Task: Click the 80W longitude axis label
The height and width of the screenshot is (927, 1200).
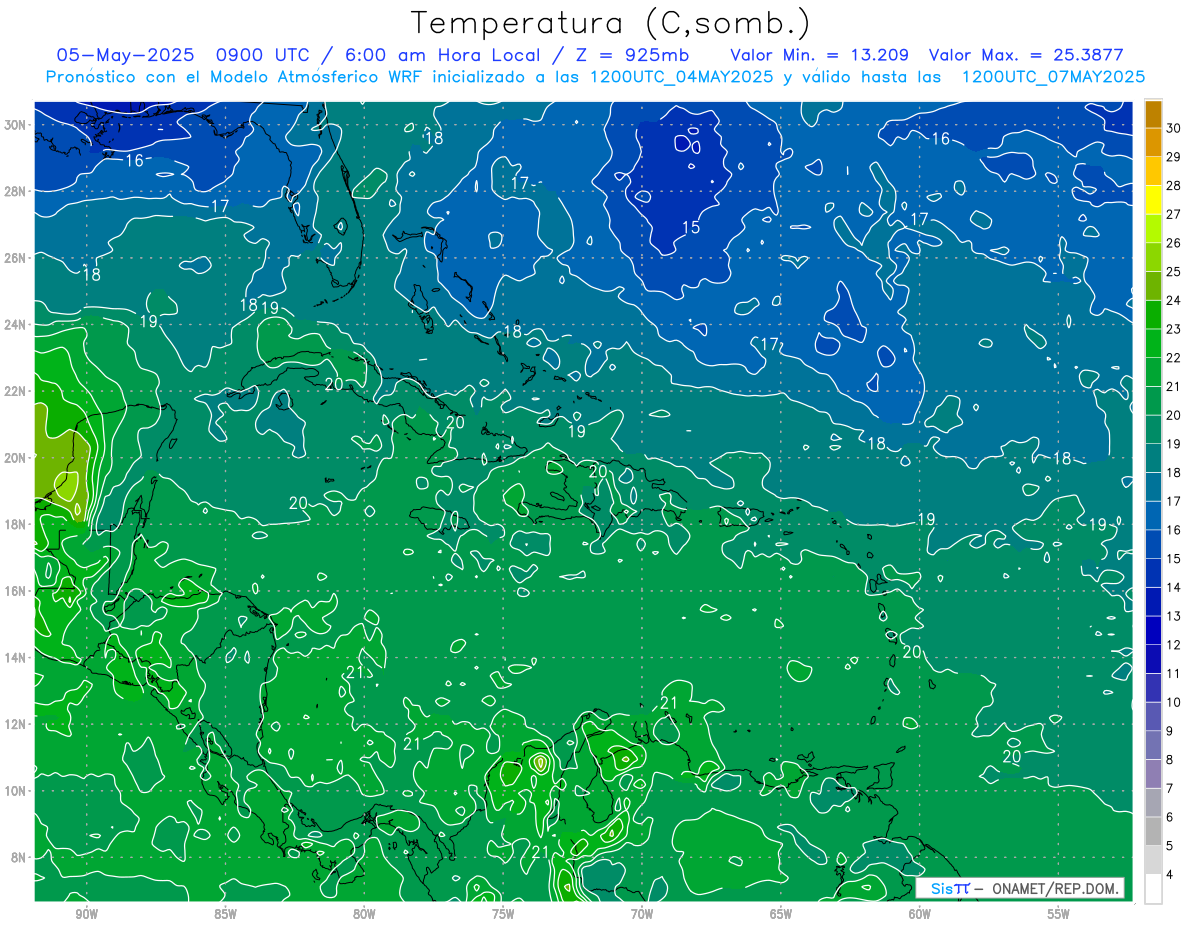Action: (364, 914)
